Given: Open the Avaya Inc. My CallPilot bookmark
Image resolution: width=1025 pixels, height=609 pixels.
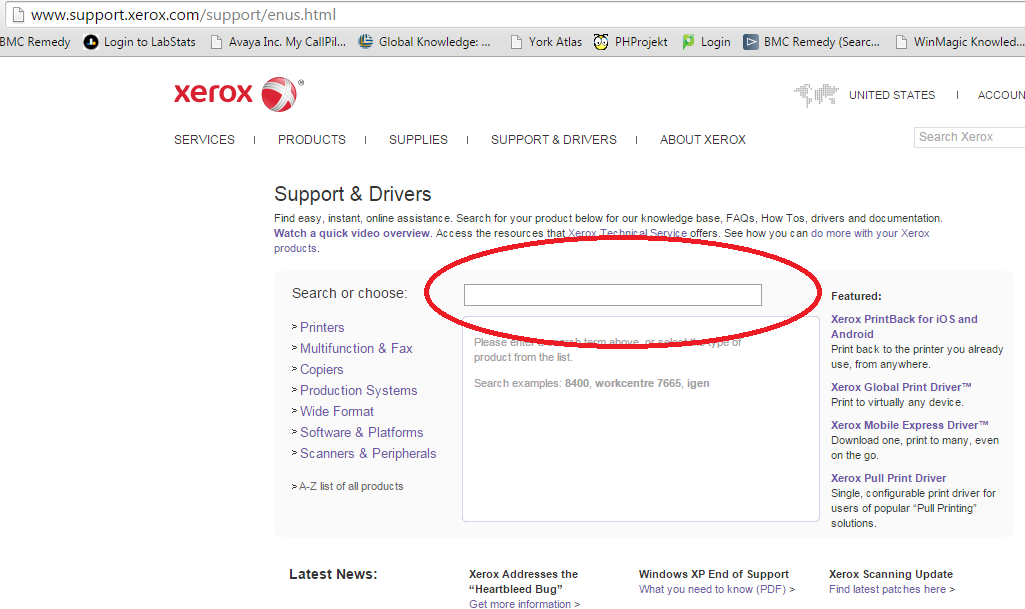Looking at the screenshot, I should coord(279,42).
